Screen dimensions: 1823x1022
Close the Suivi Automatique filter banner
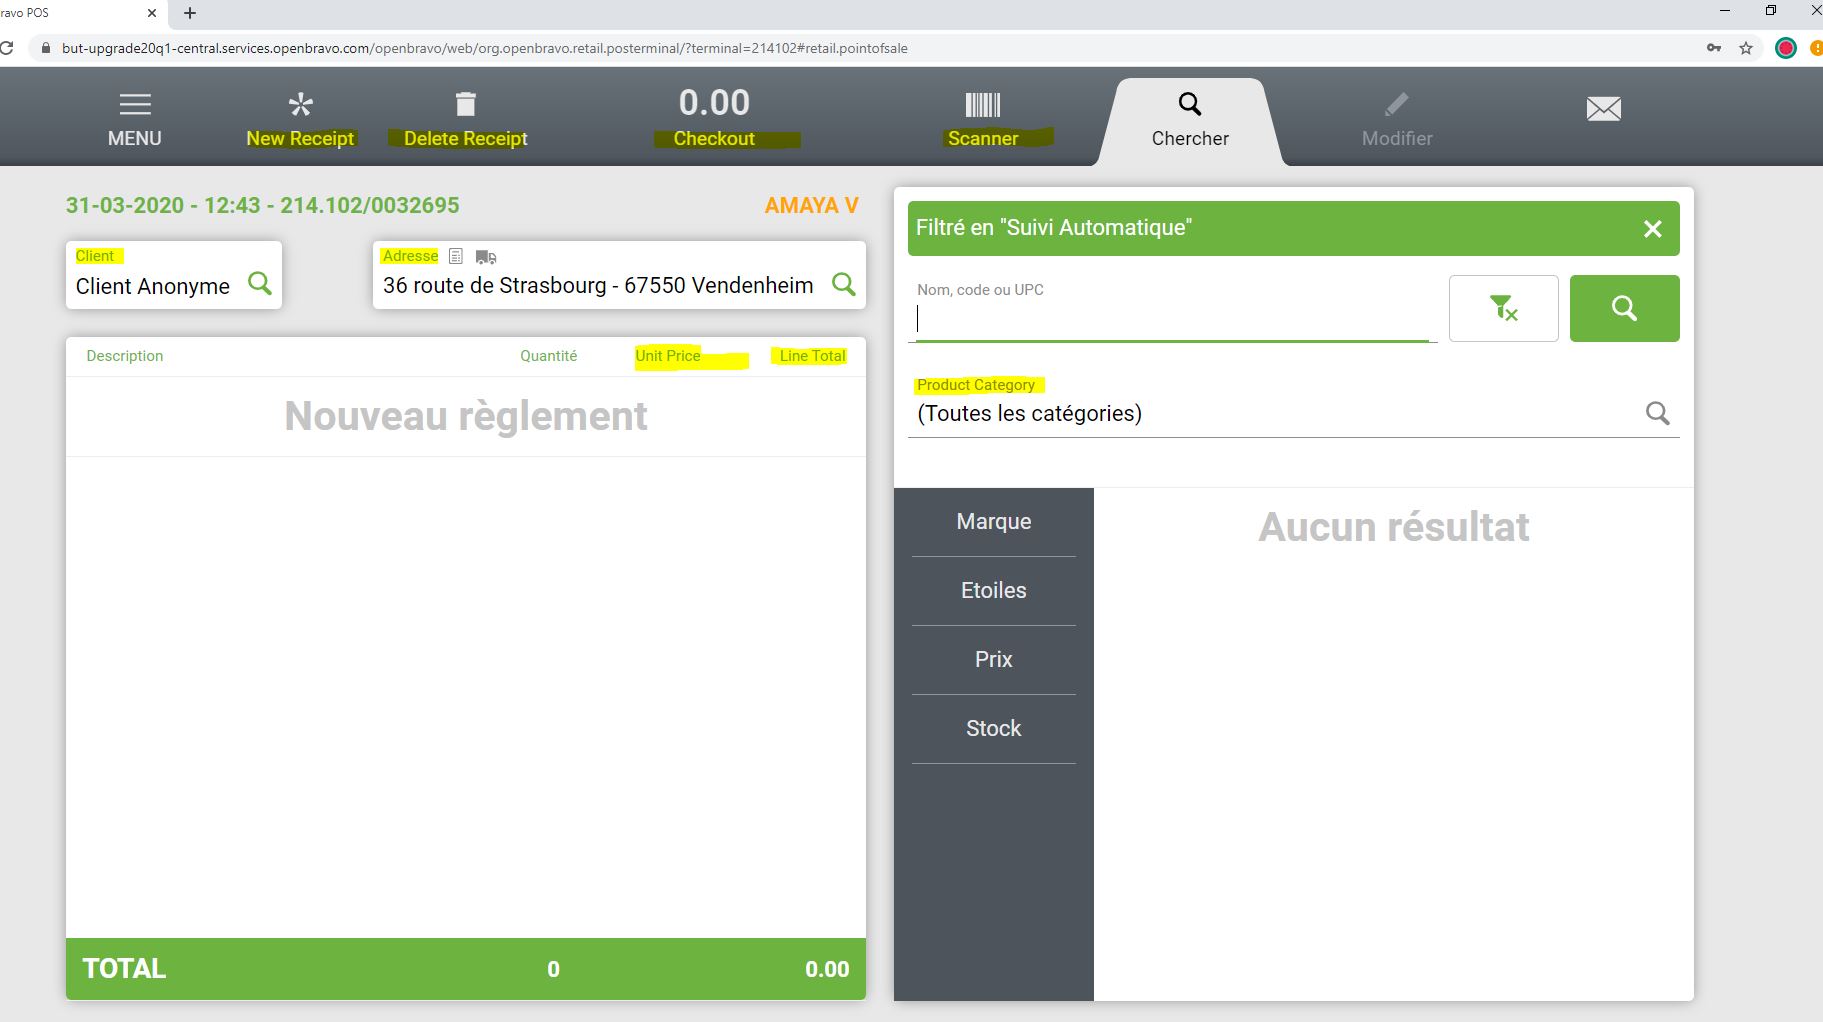(x=1653, y=229)
